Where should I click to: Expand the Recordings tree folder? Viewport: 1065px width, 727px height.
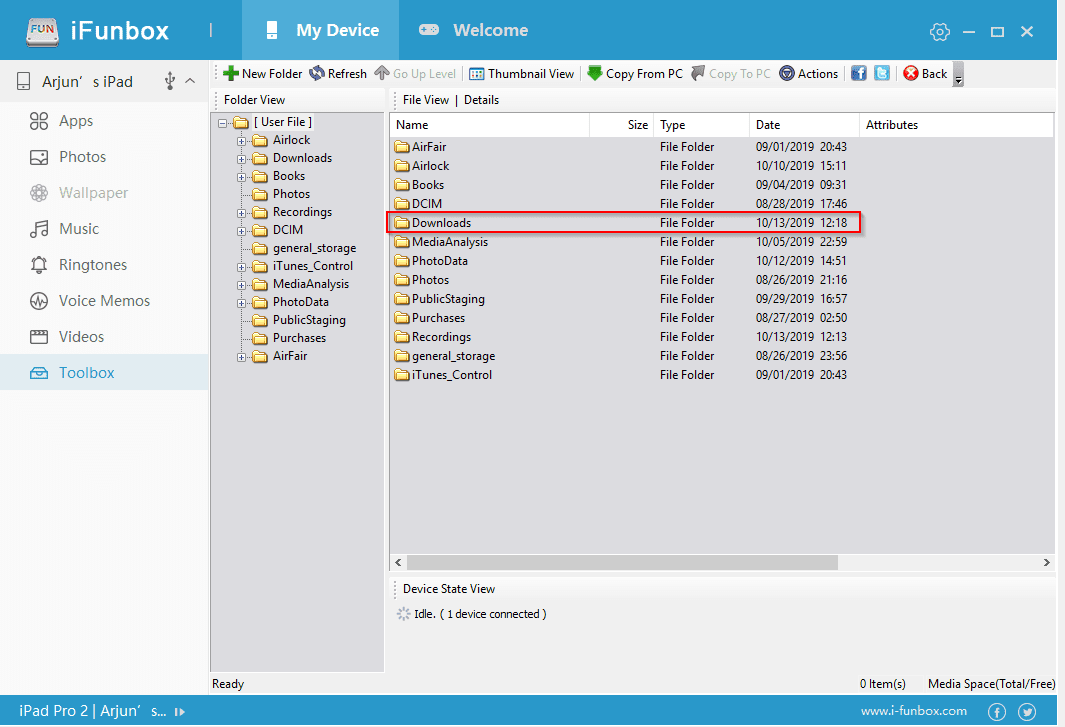tap(241, 213)
